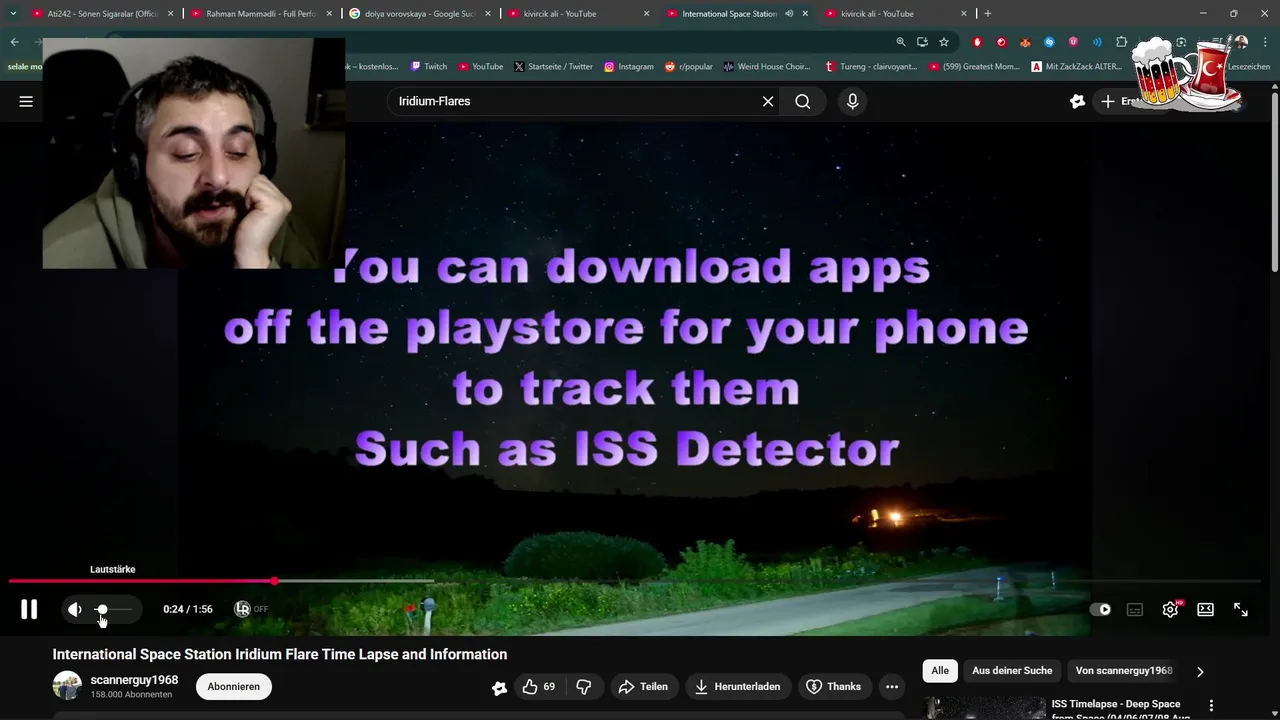Open the Instagram bookmark
The width and height of the screenshot is (1280, 720).
coord(628,67)
